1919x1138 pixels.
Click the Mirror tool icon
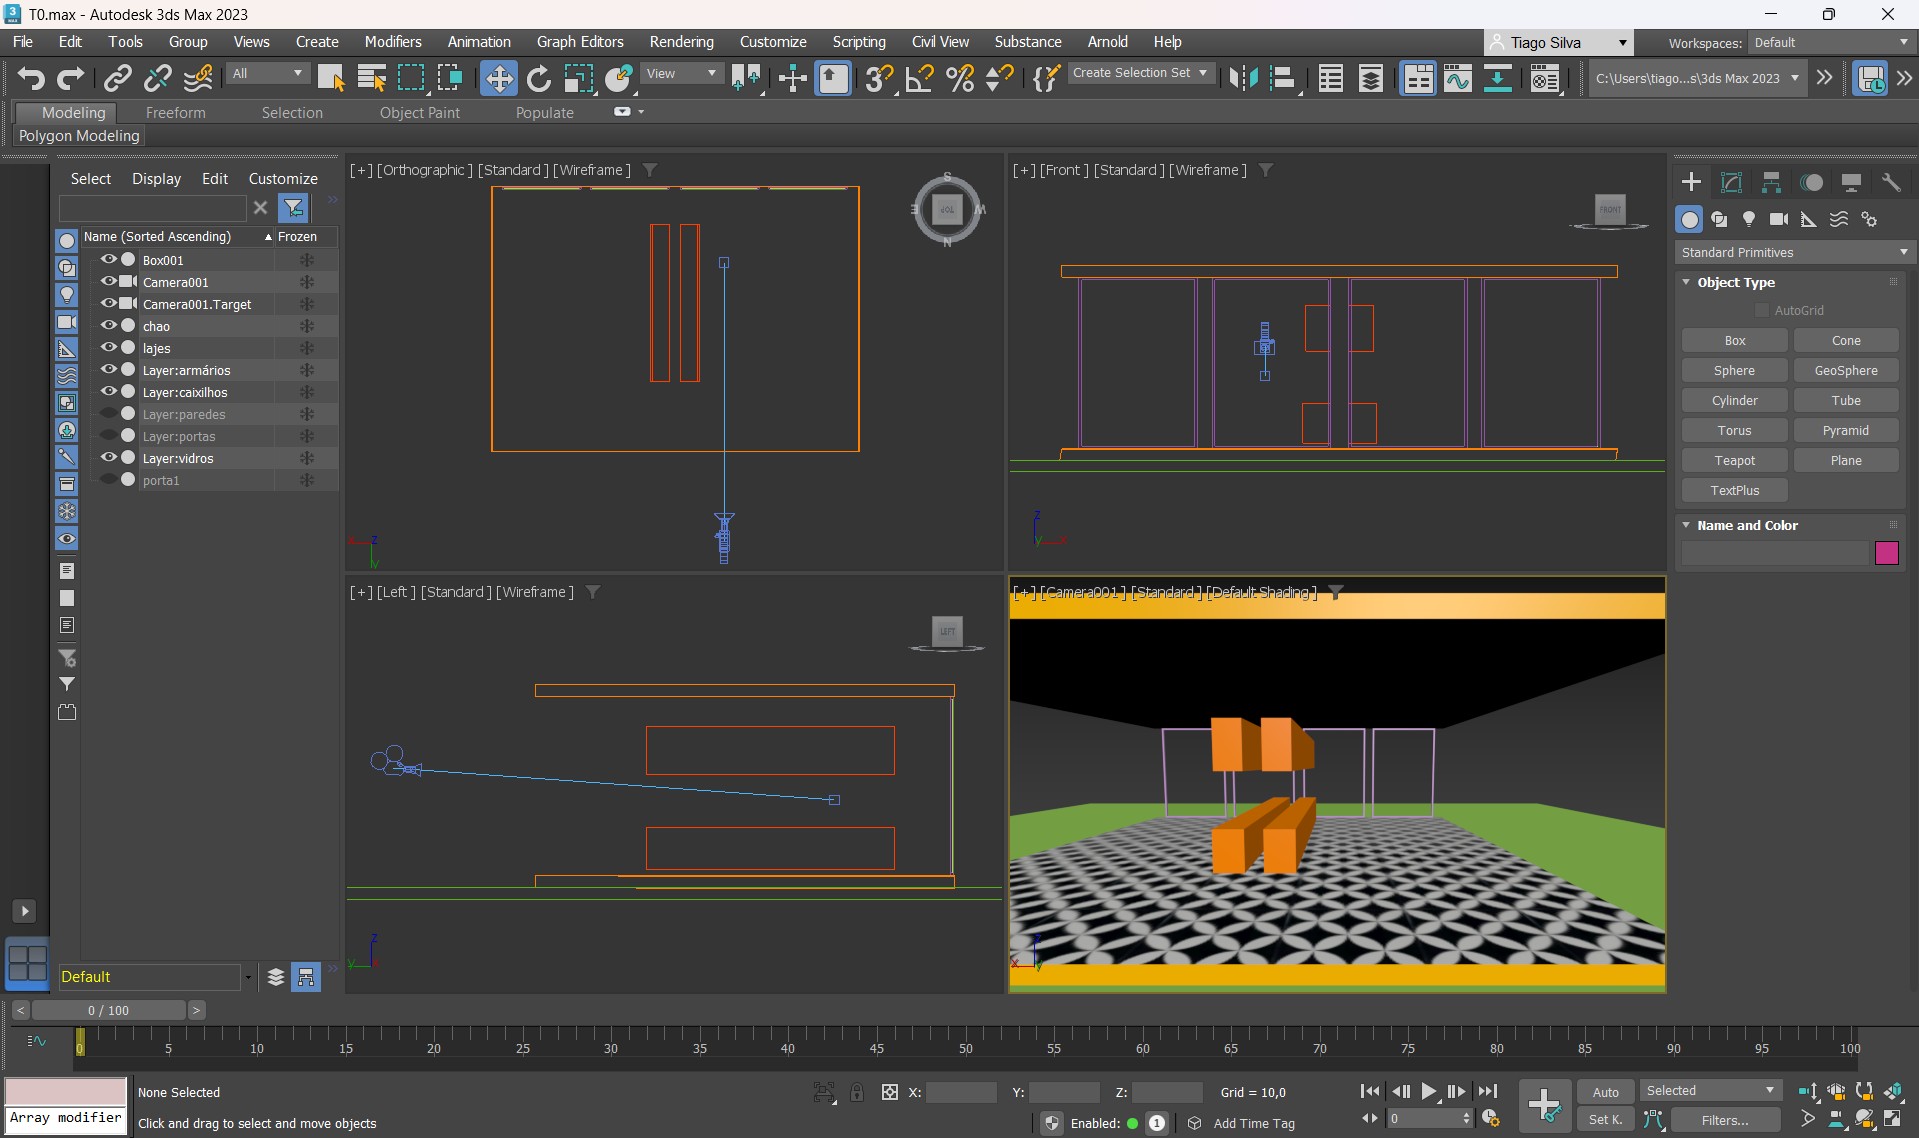[1243, 78]
